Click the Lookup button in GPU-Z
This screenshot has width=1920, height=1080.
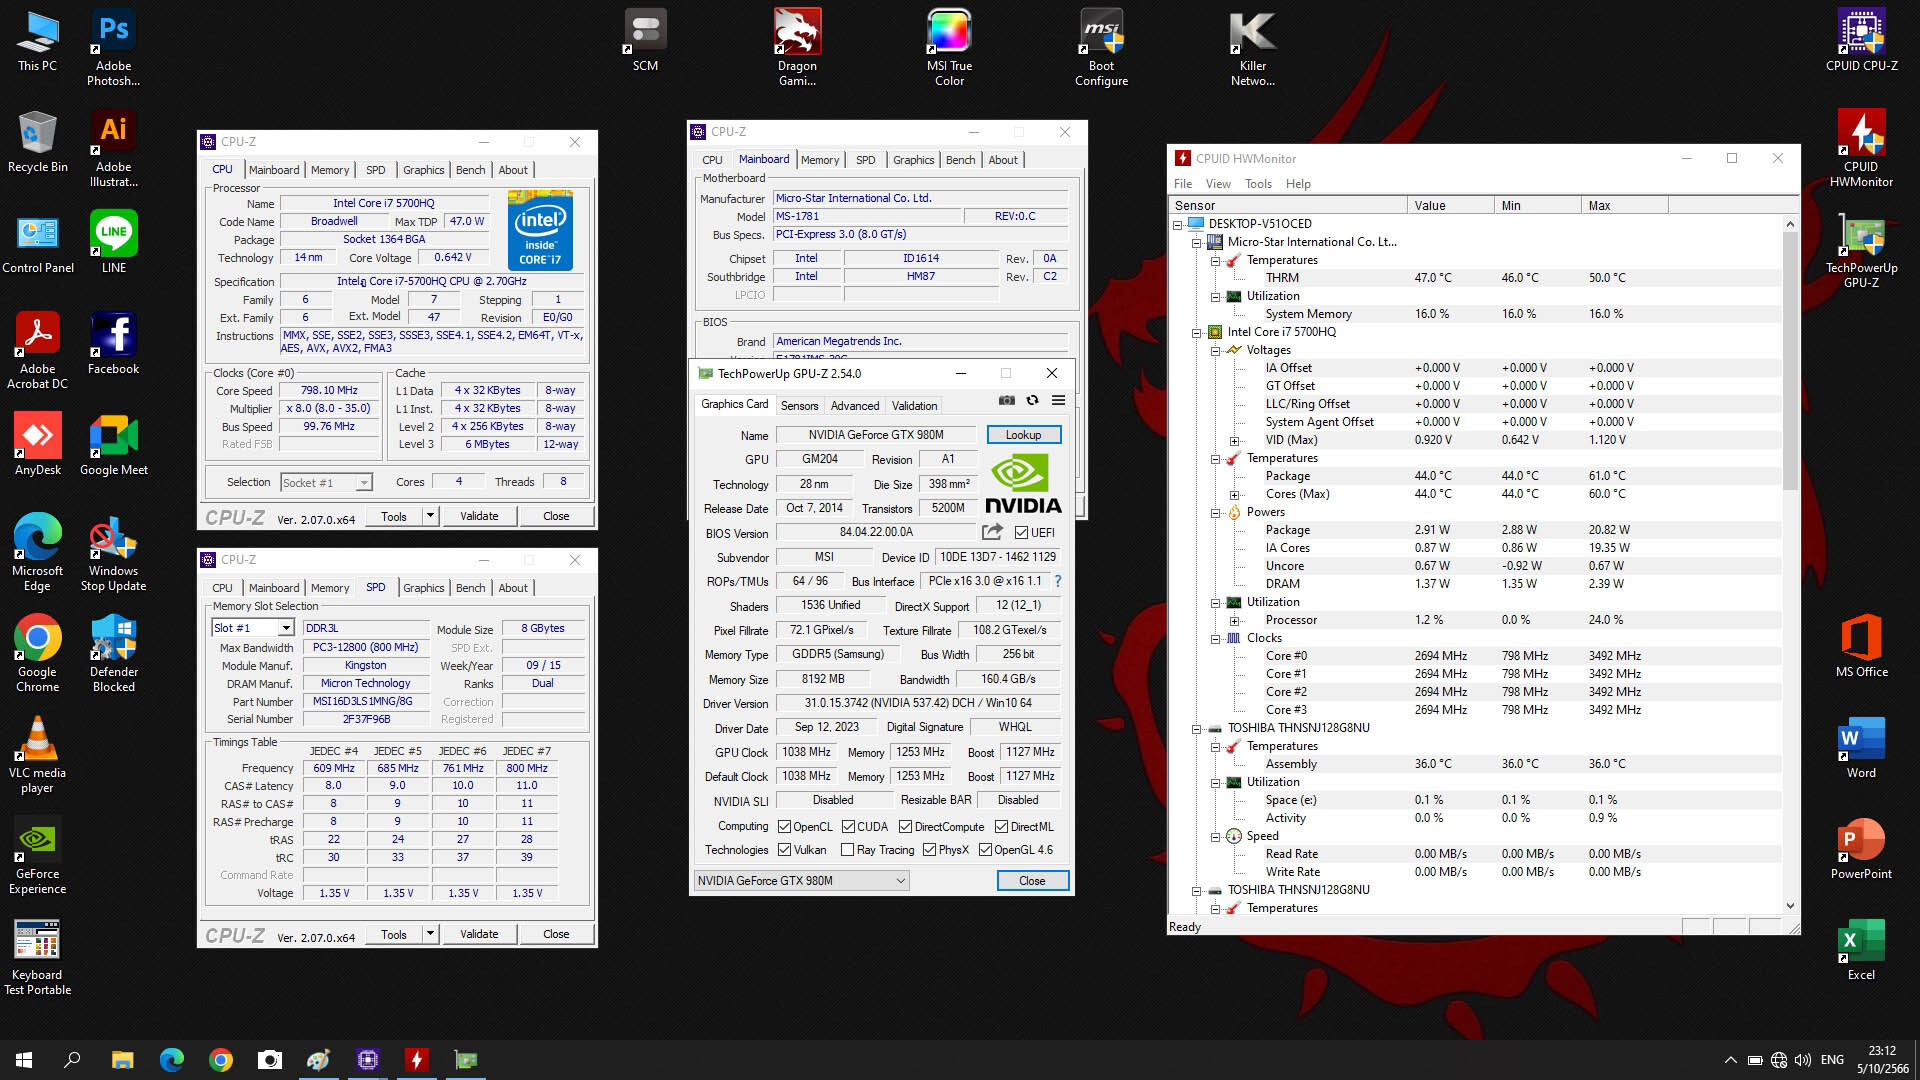pos(1023,435)
